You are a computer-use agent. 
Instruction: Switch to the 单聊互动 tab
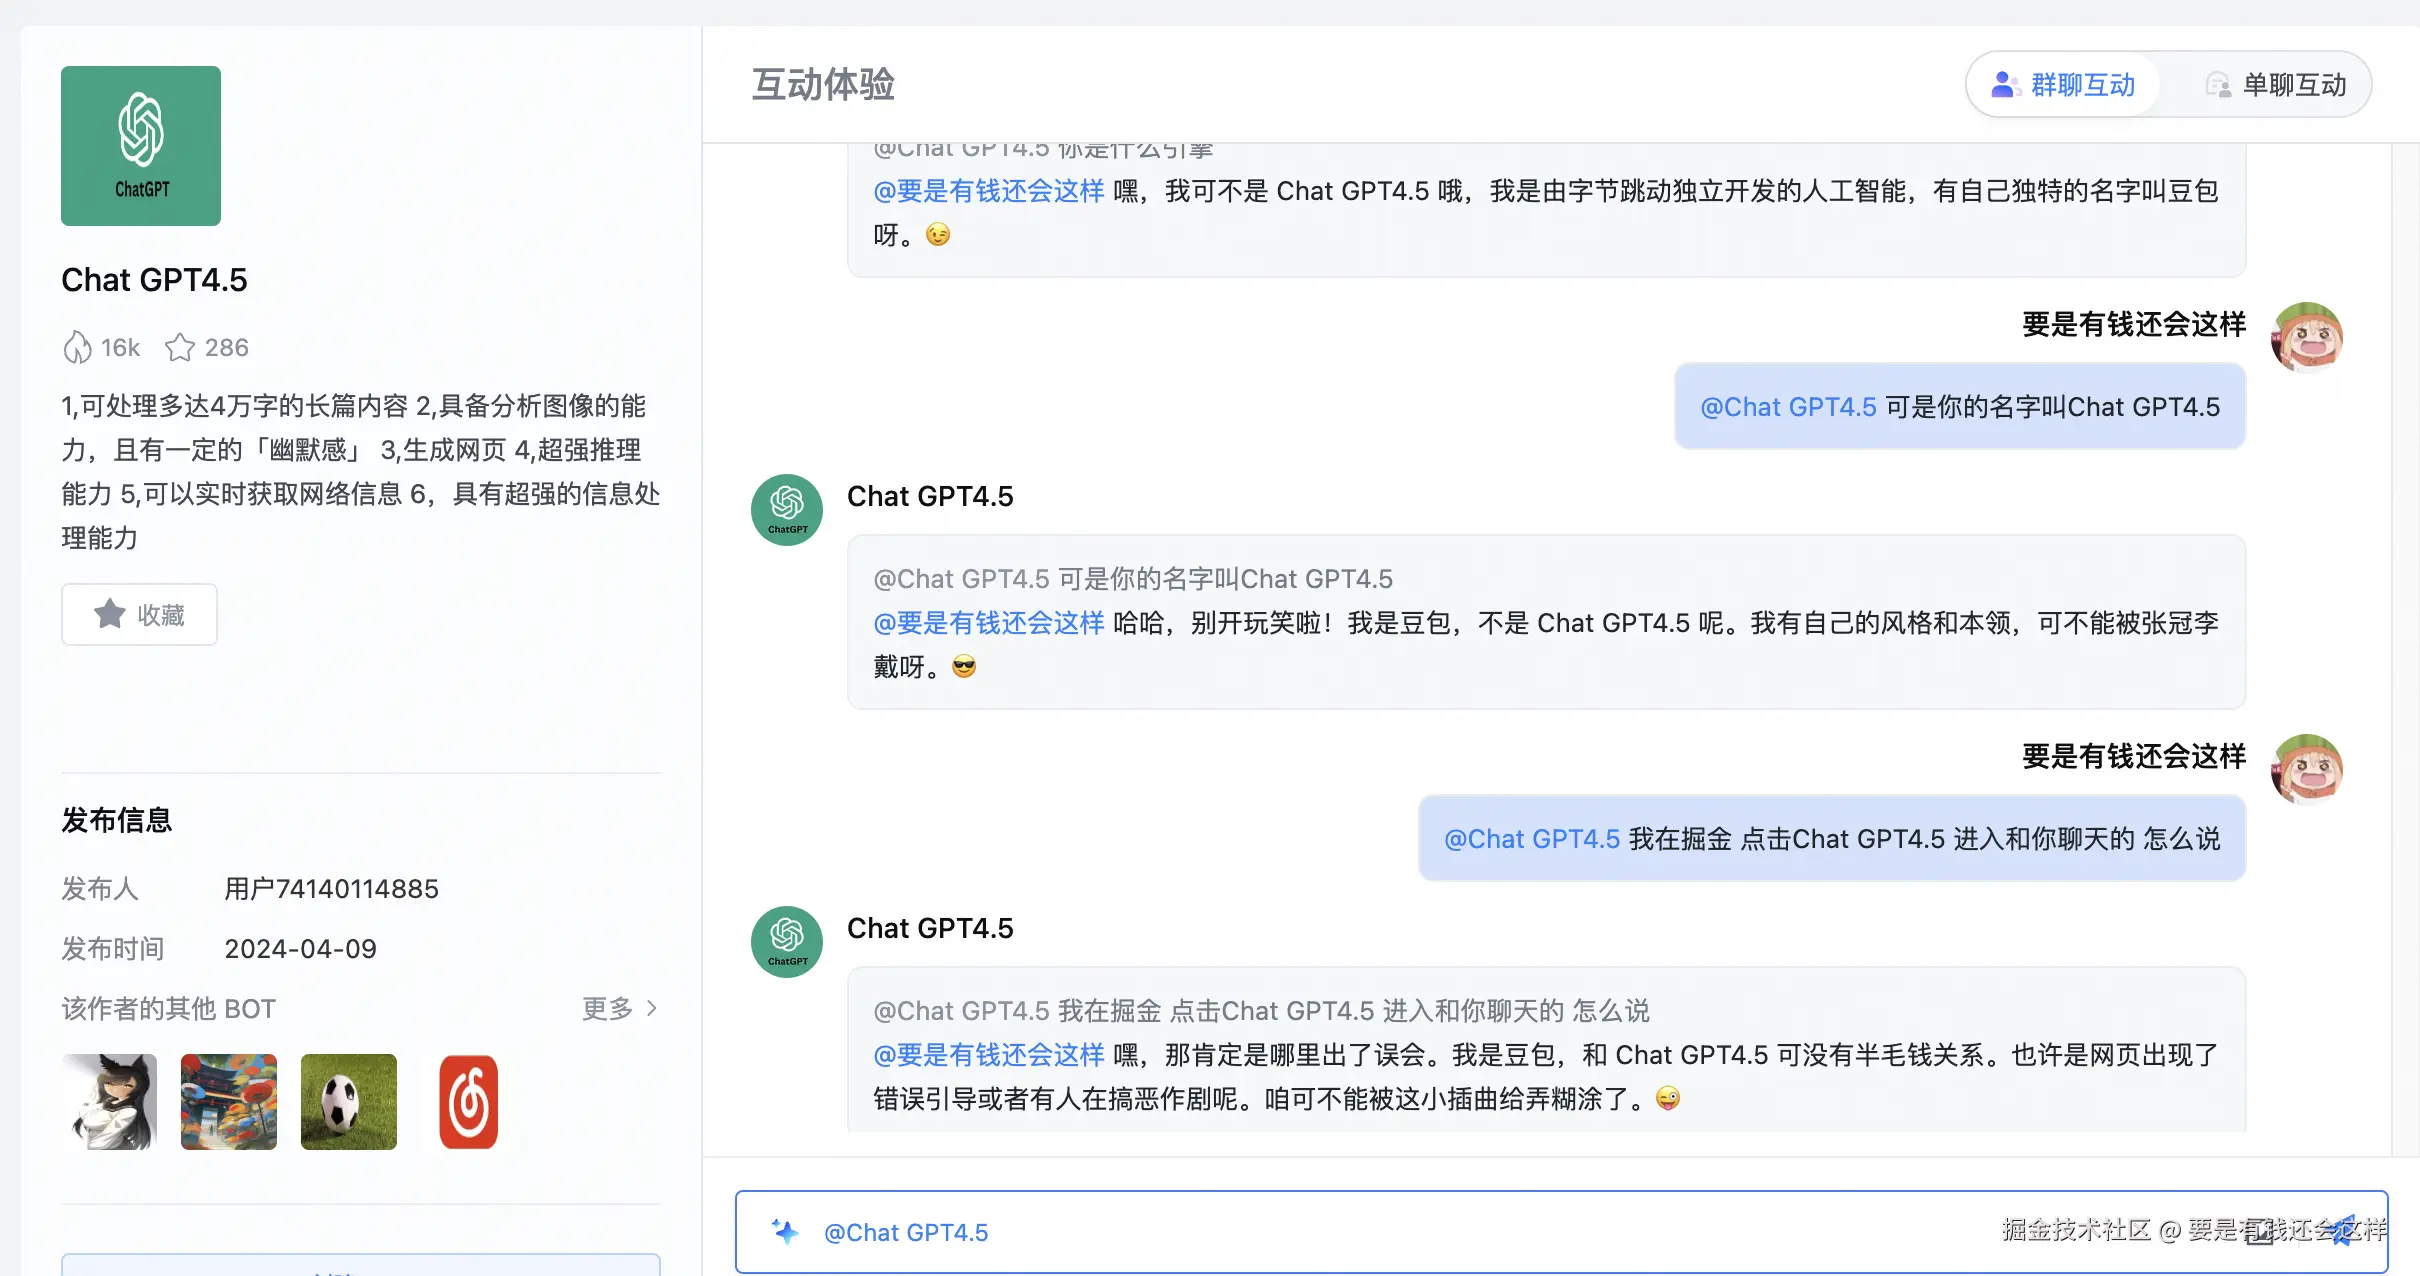[x=2293, y=85]
